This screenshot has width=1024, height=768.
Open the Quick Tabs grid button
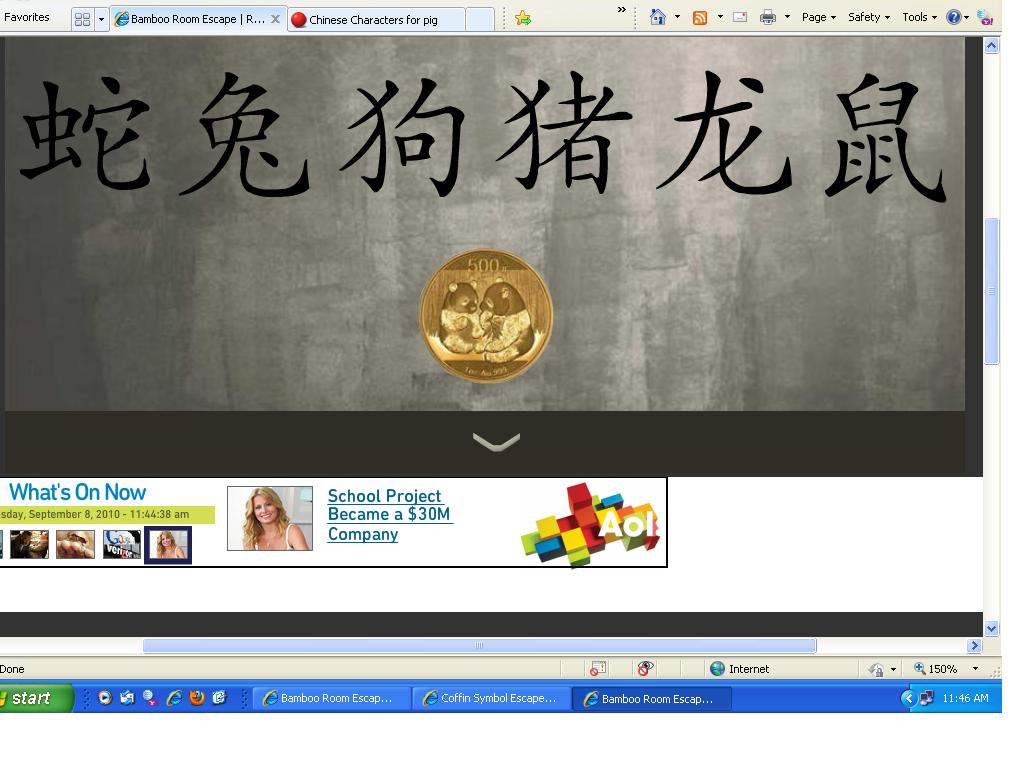tap(83, 19)
